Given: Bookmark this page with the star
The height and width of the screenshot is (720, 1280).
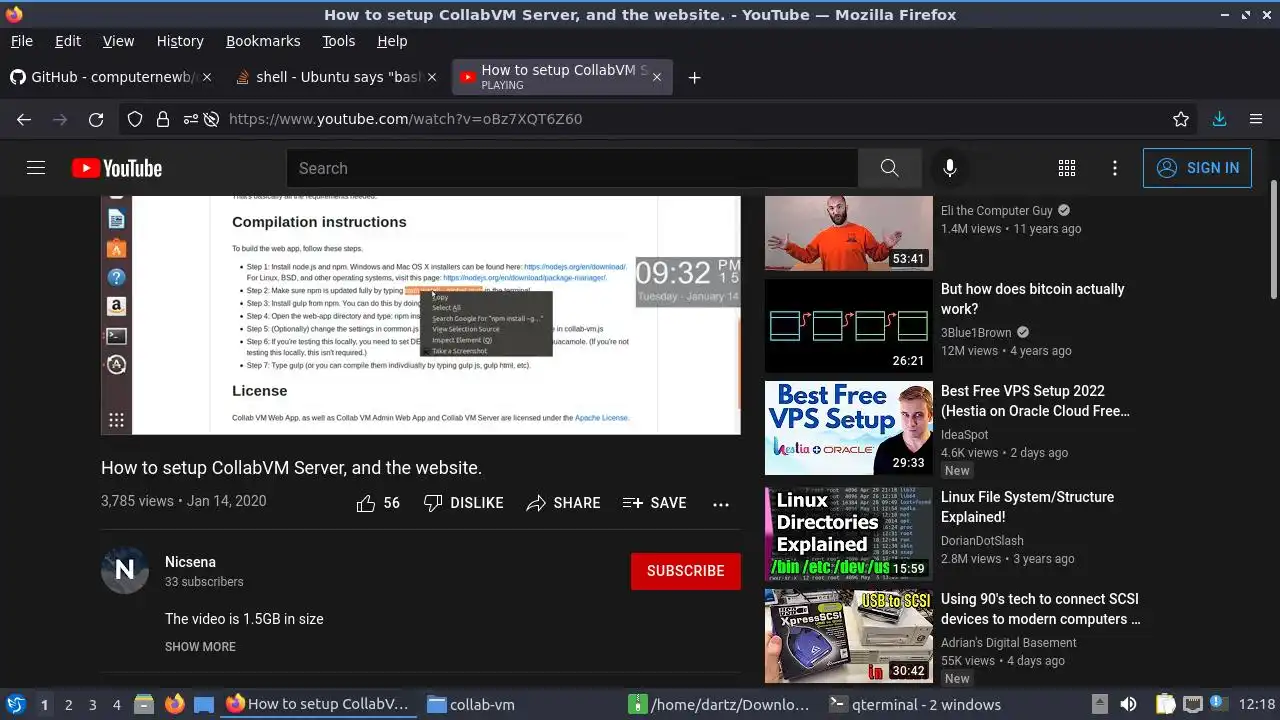Looking at the screenshot, I should 1181,119.
